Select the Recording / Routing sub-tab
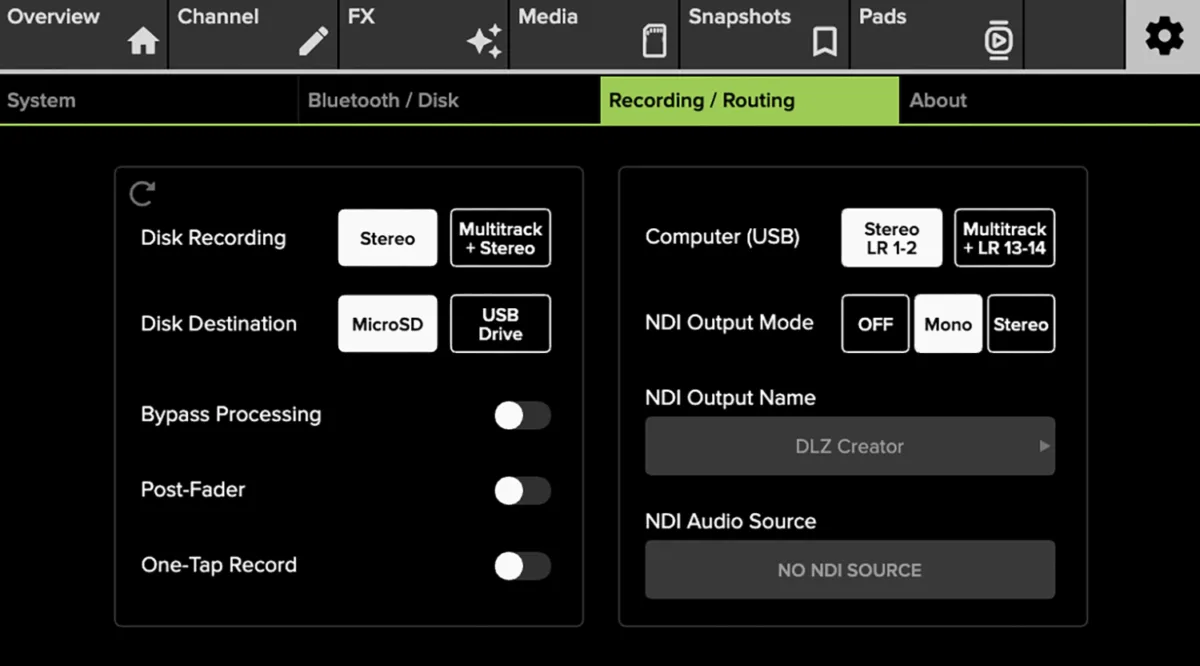 tap(750, 101)
